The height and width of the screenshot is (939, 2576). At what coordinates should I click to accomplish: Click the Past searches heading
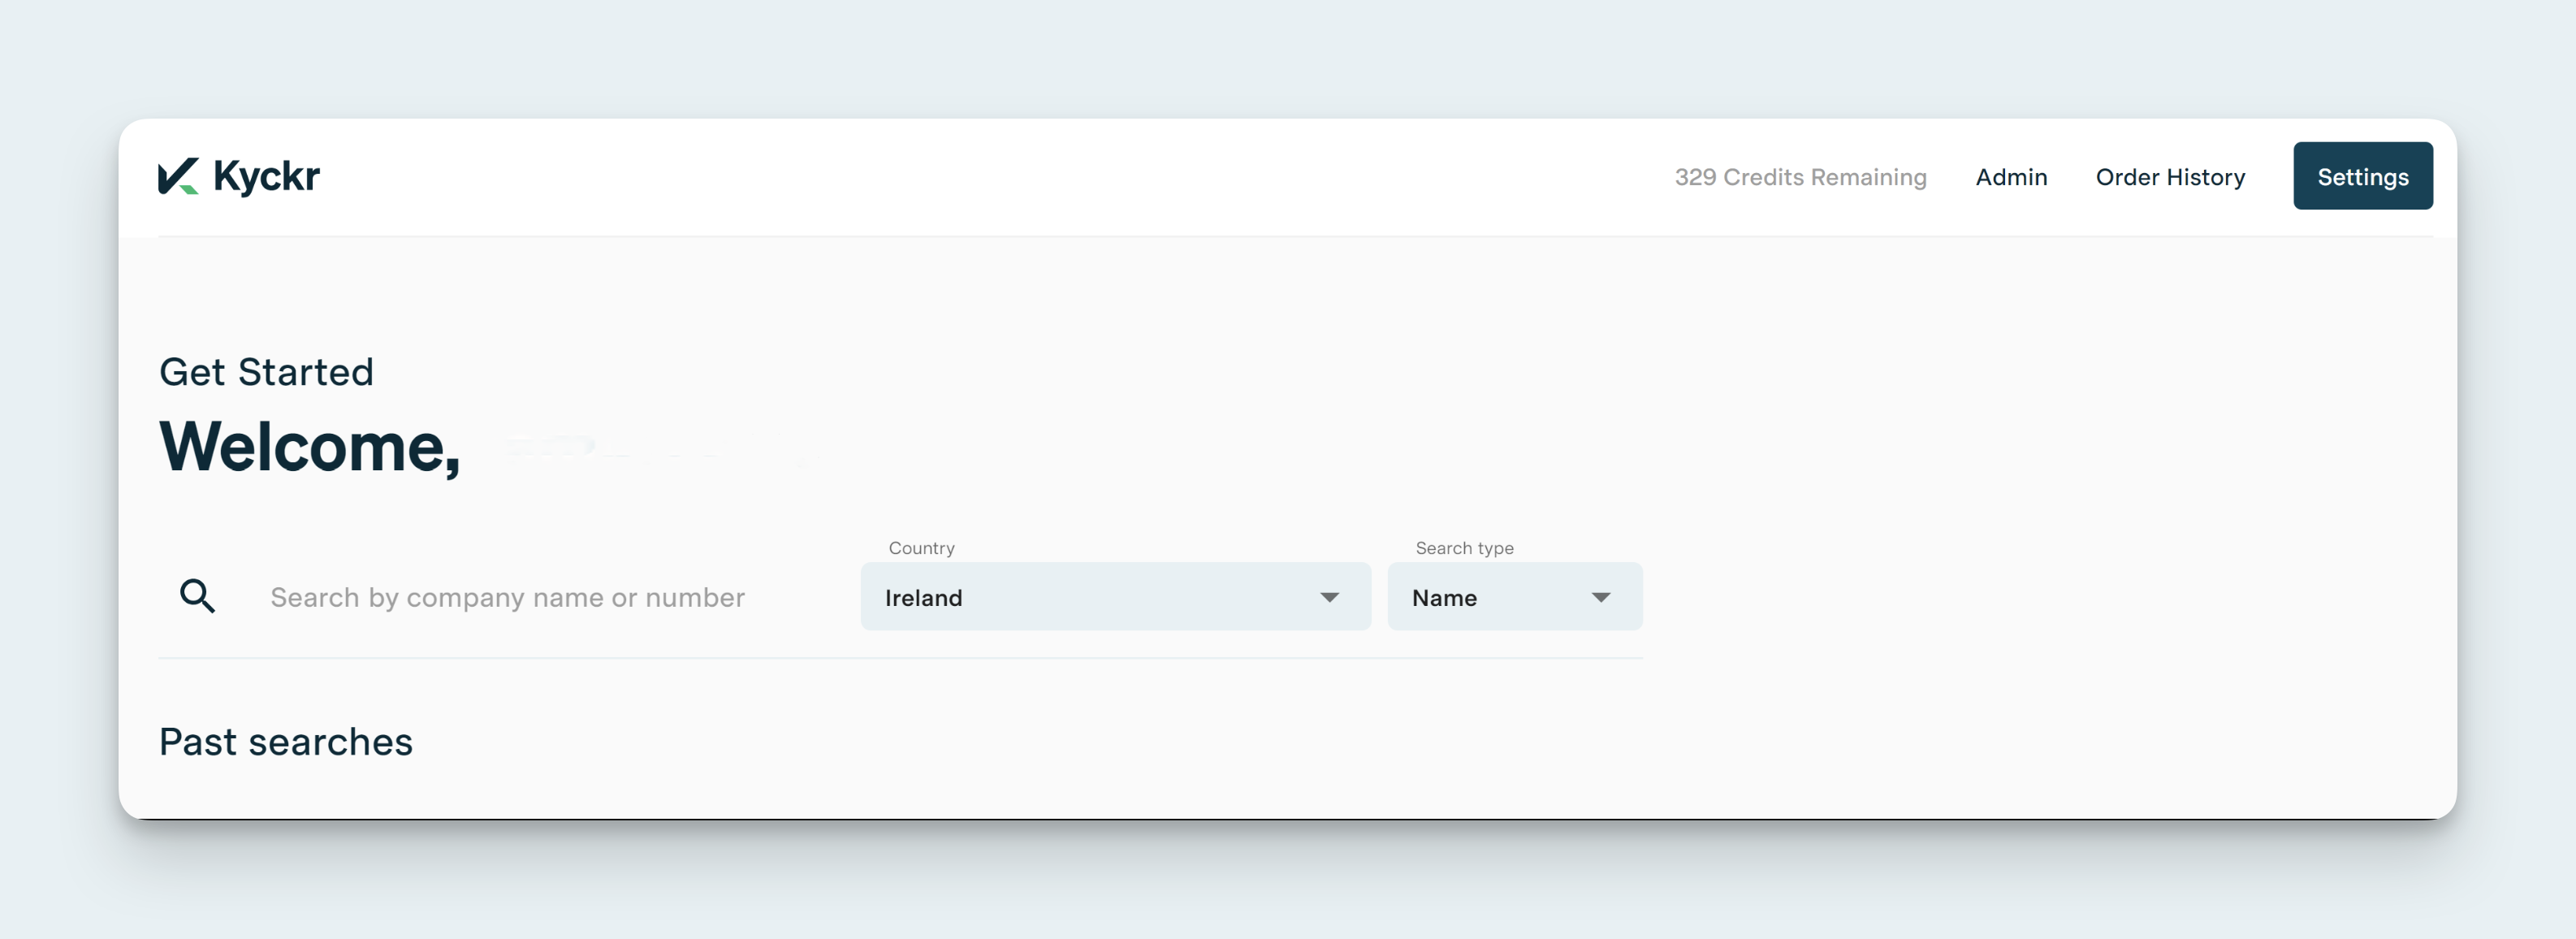point(285,742)
